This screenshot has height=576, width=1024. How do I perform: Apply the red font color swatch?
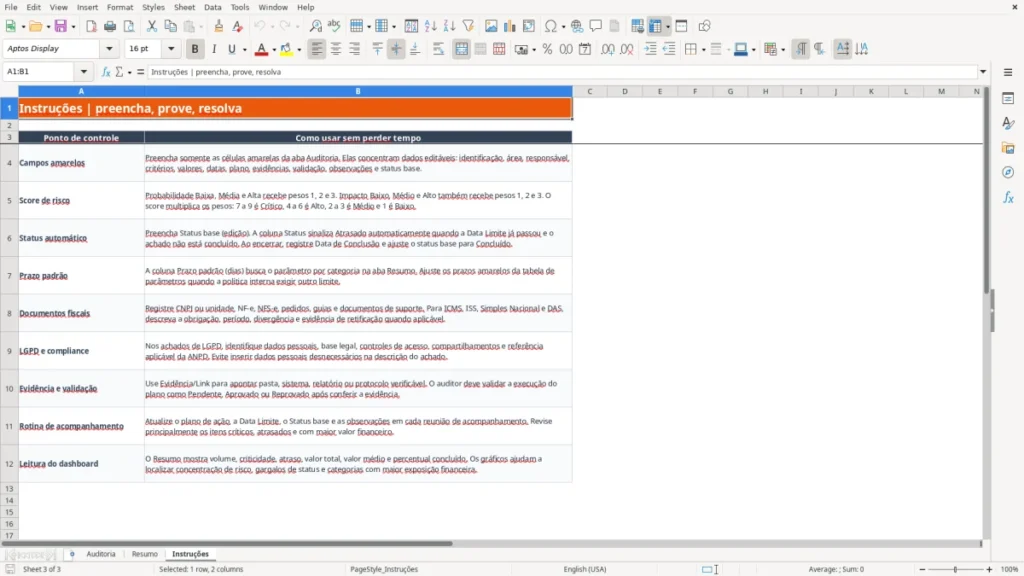point(261,49)
